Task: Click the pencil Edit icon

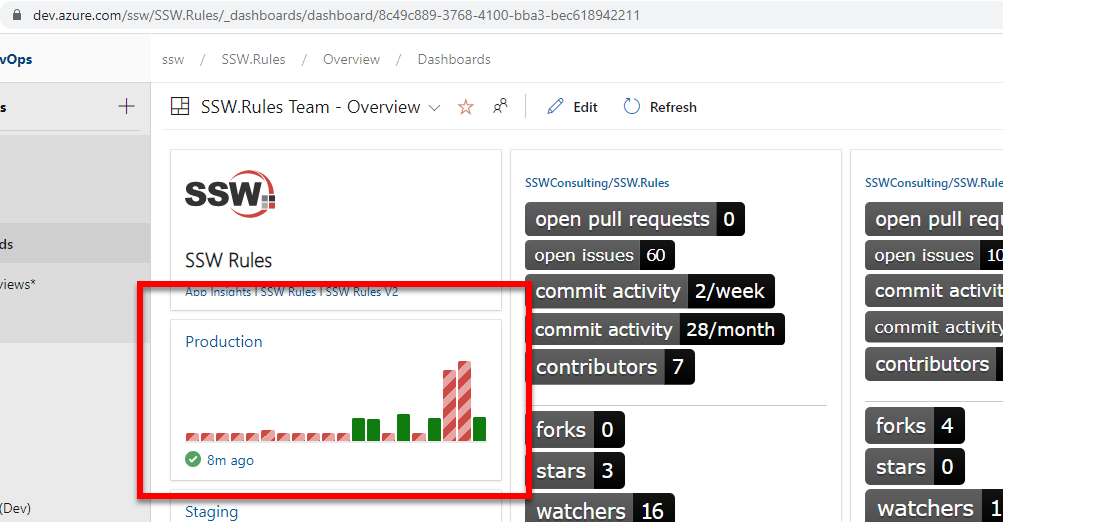Action: pyautogui.click(x=556, y=107)
